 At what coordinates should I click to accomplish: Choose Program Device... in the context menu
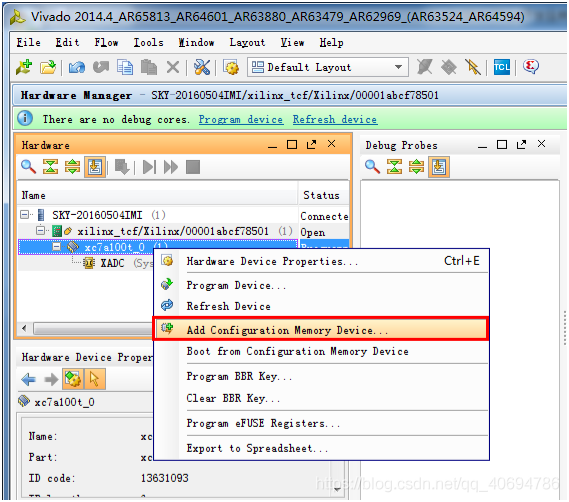[x=321, y=285]
